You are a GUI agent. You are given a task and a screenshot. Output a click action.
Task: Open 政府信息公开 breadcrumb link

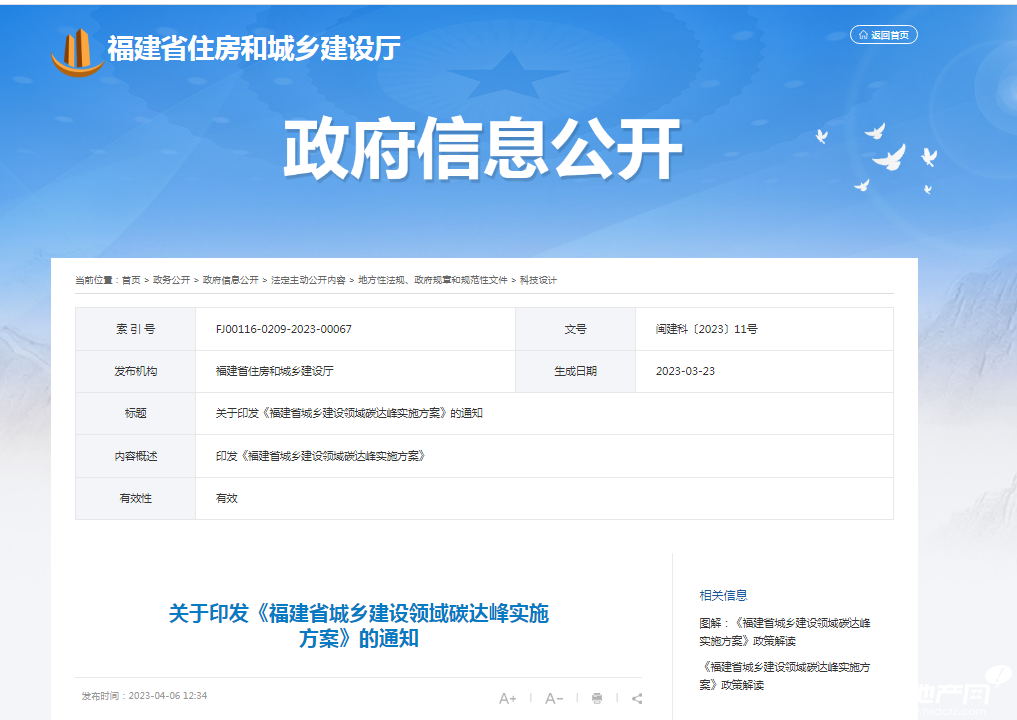(x=230, y=280)
